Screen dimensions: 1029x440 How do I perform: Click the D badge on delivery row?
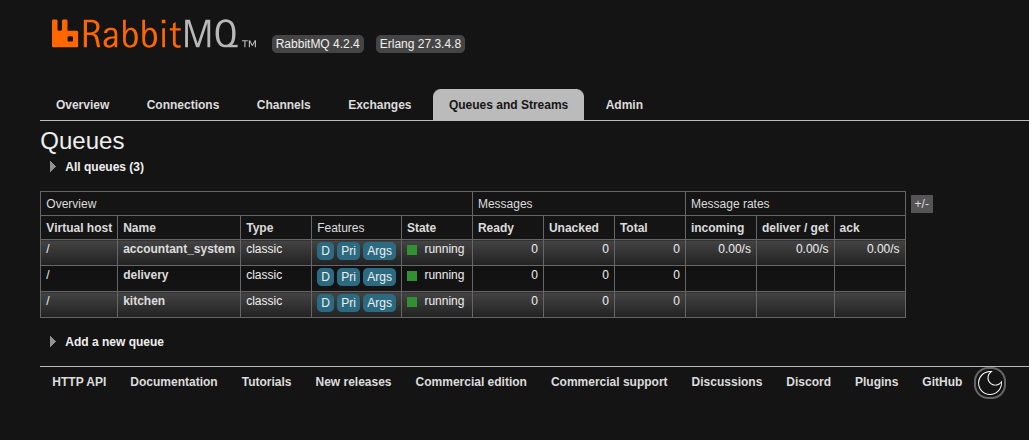click(326, 277)
